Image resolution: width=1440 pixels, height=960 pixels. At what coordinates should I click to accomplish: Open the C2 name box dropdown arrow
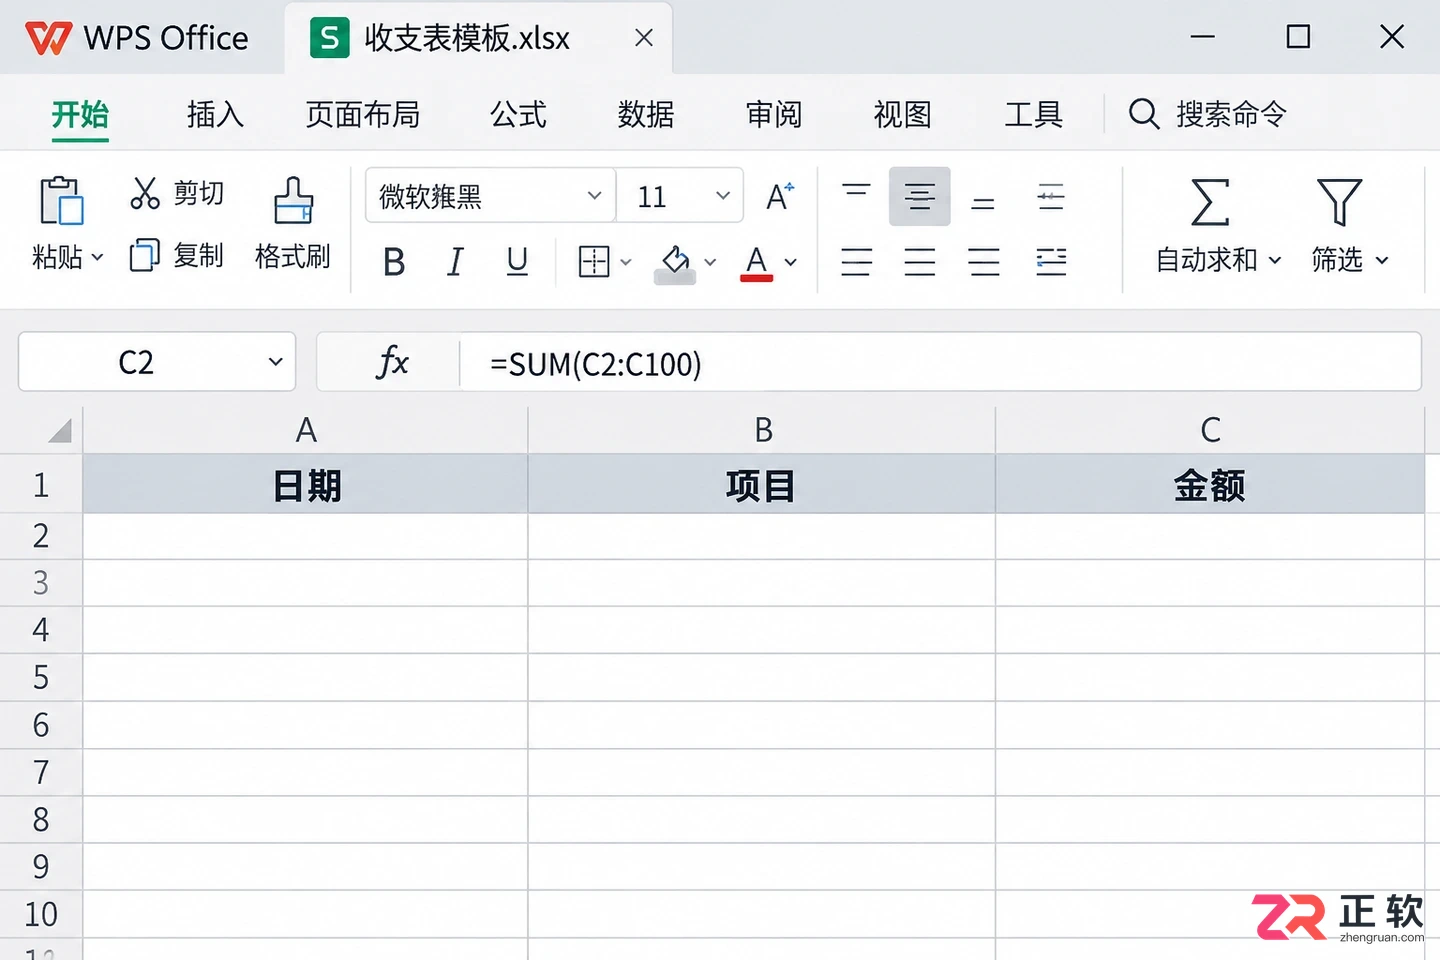(275, 362)
